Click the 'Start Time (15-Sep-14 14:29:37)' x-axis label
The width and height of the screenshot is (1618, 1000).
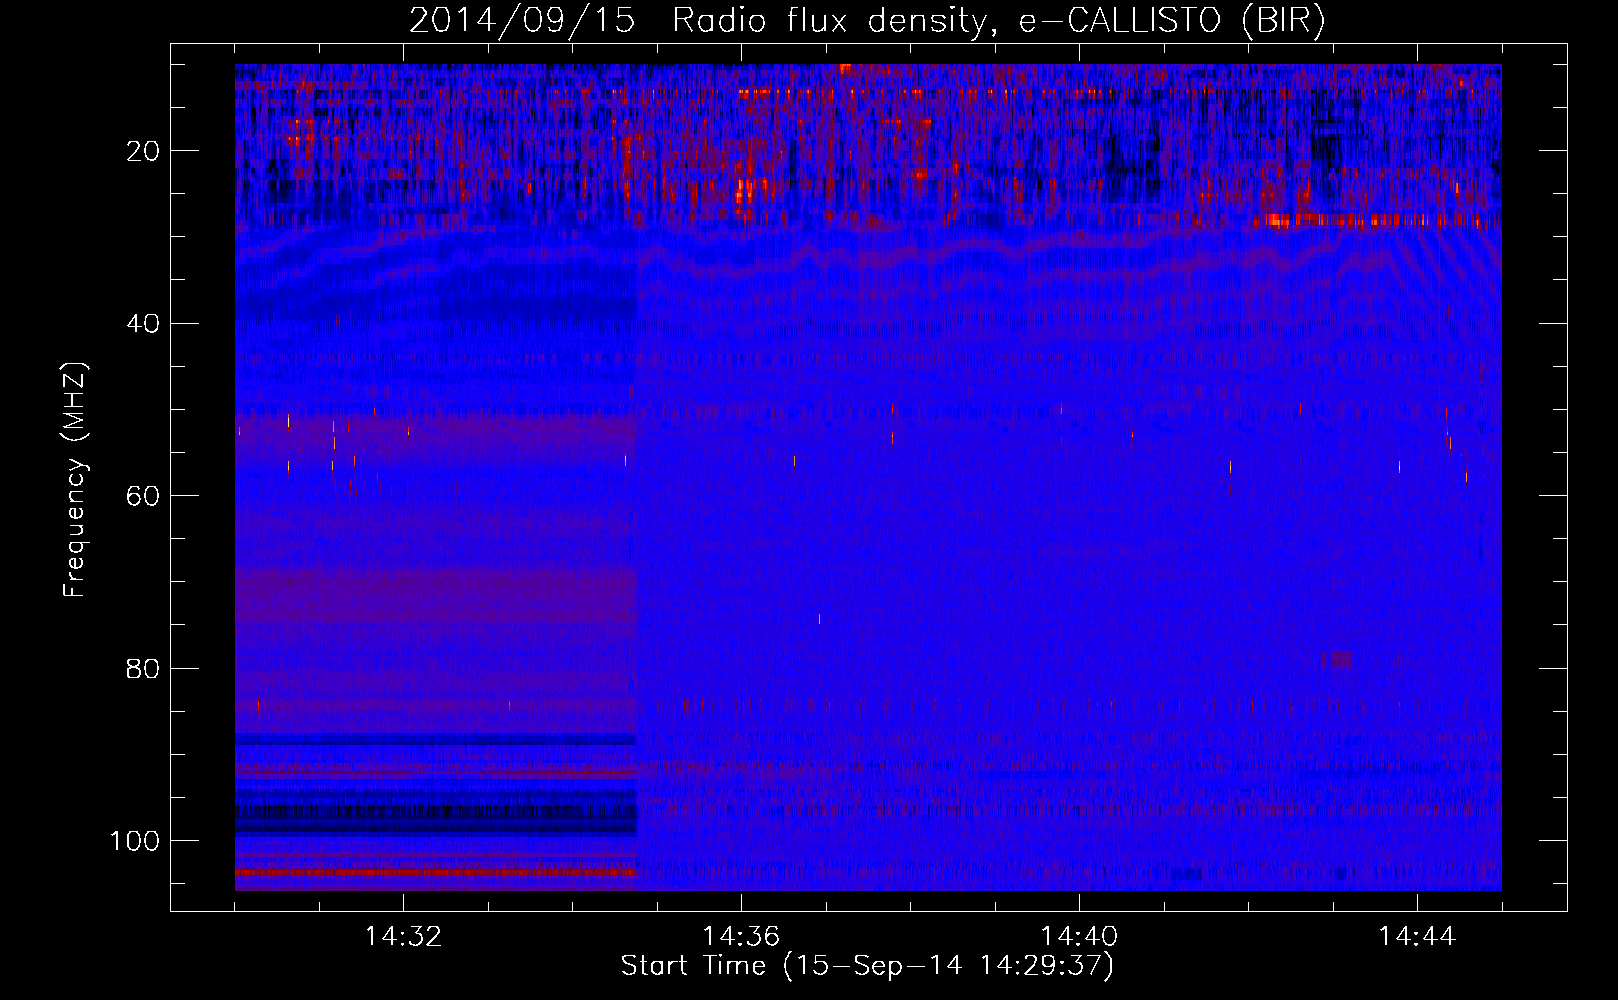pos(867,966)
